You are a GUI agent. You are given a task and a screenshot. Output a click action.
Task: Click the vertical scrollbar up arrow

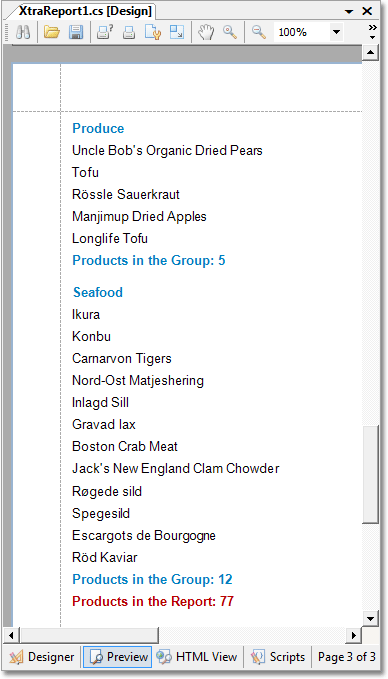click(370, 53)
